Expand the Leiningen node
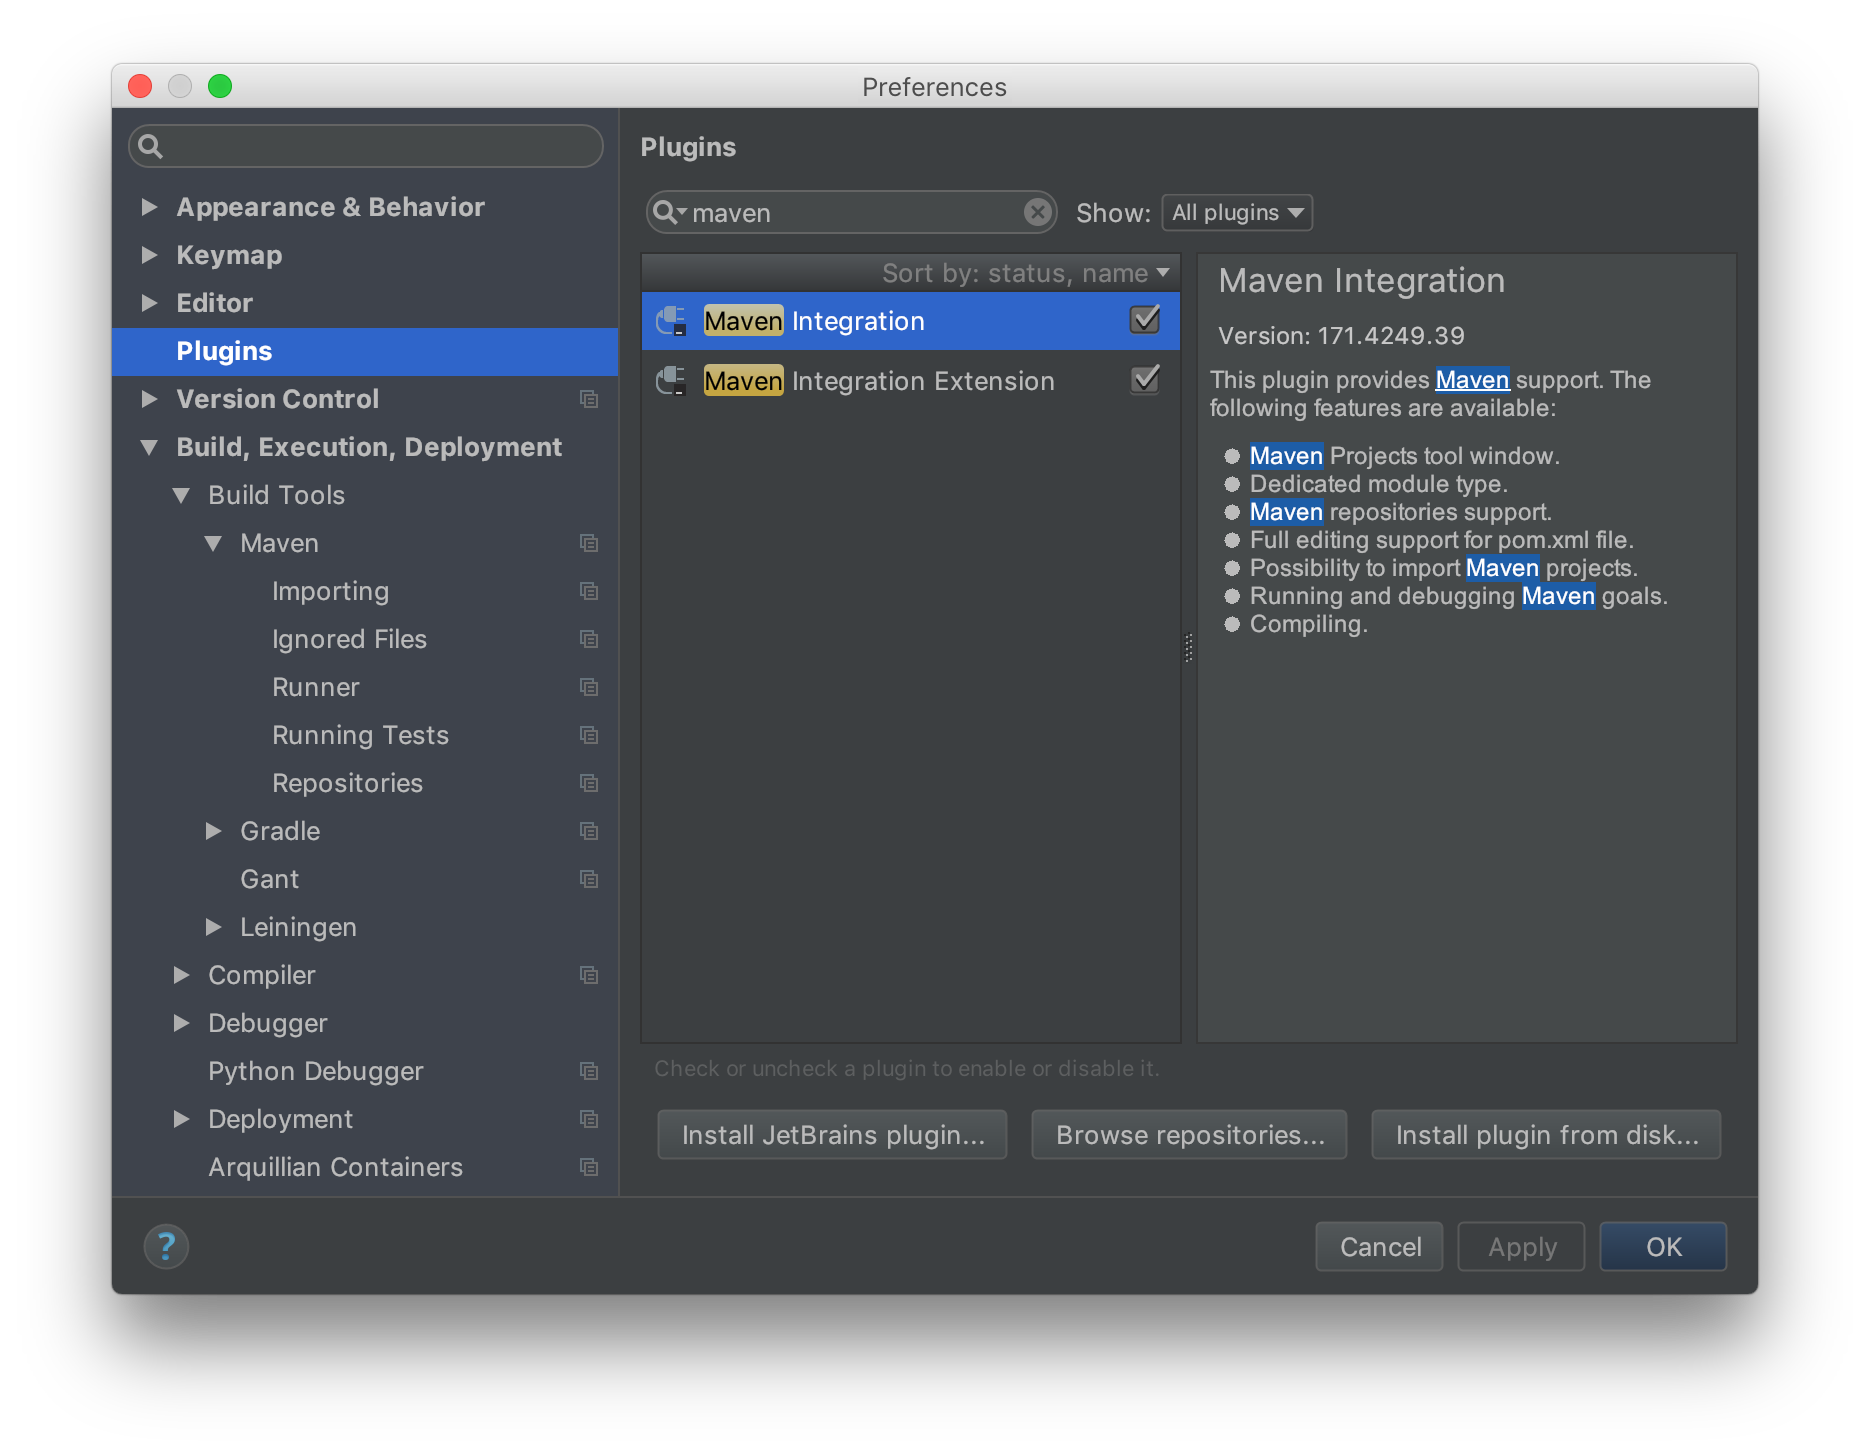The width and height of the screenshot is (1870, 1454). [x=214, y=927]
